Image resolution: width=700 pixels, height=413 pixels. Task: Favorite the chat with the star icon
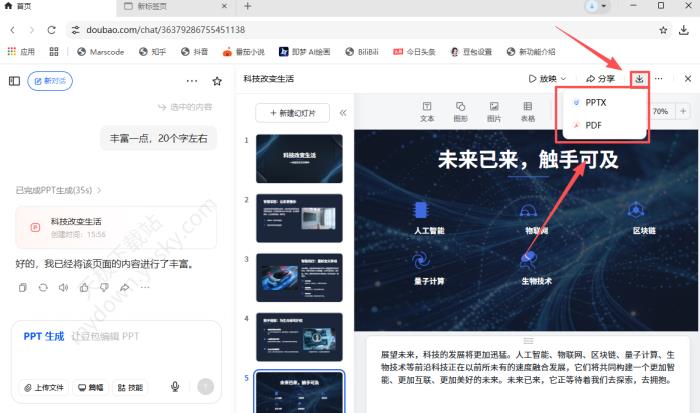point(218,81)
